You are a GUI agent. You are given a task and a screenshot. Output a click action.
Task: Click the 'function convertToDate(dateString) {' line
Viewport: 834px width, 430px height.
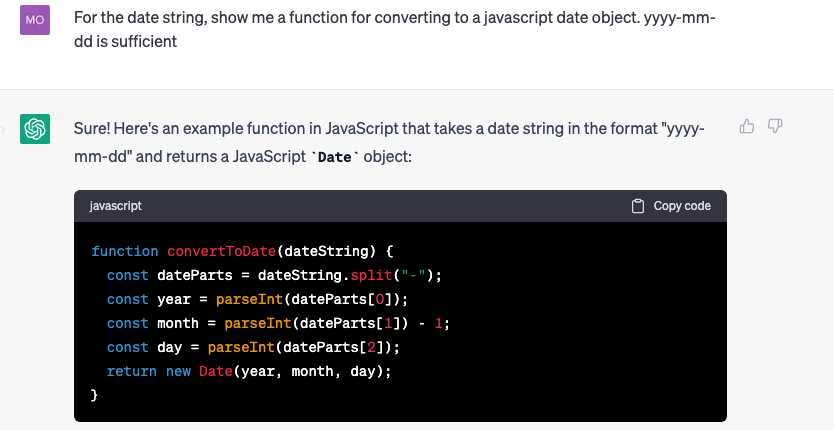[x=242, y=251]
